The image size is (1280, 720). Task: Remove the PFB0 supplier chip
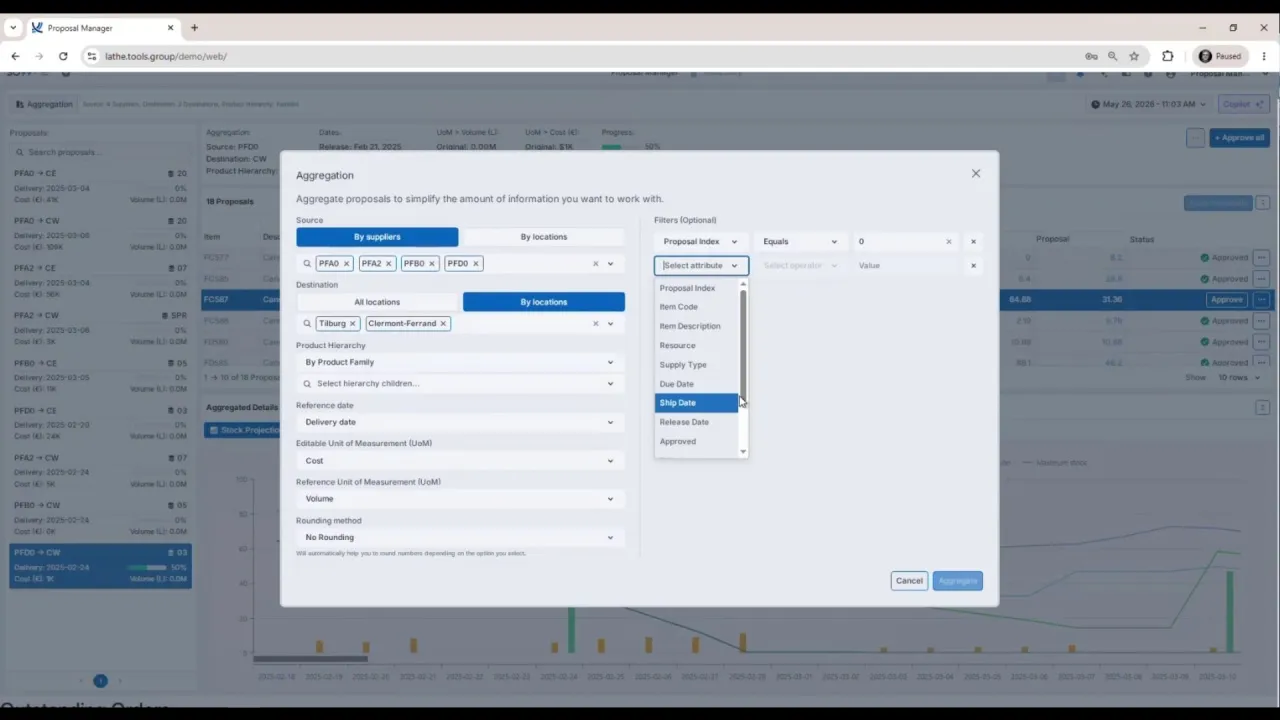[x=432, y=264]
